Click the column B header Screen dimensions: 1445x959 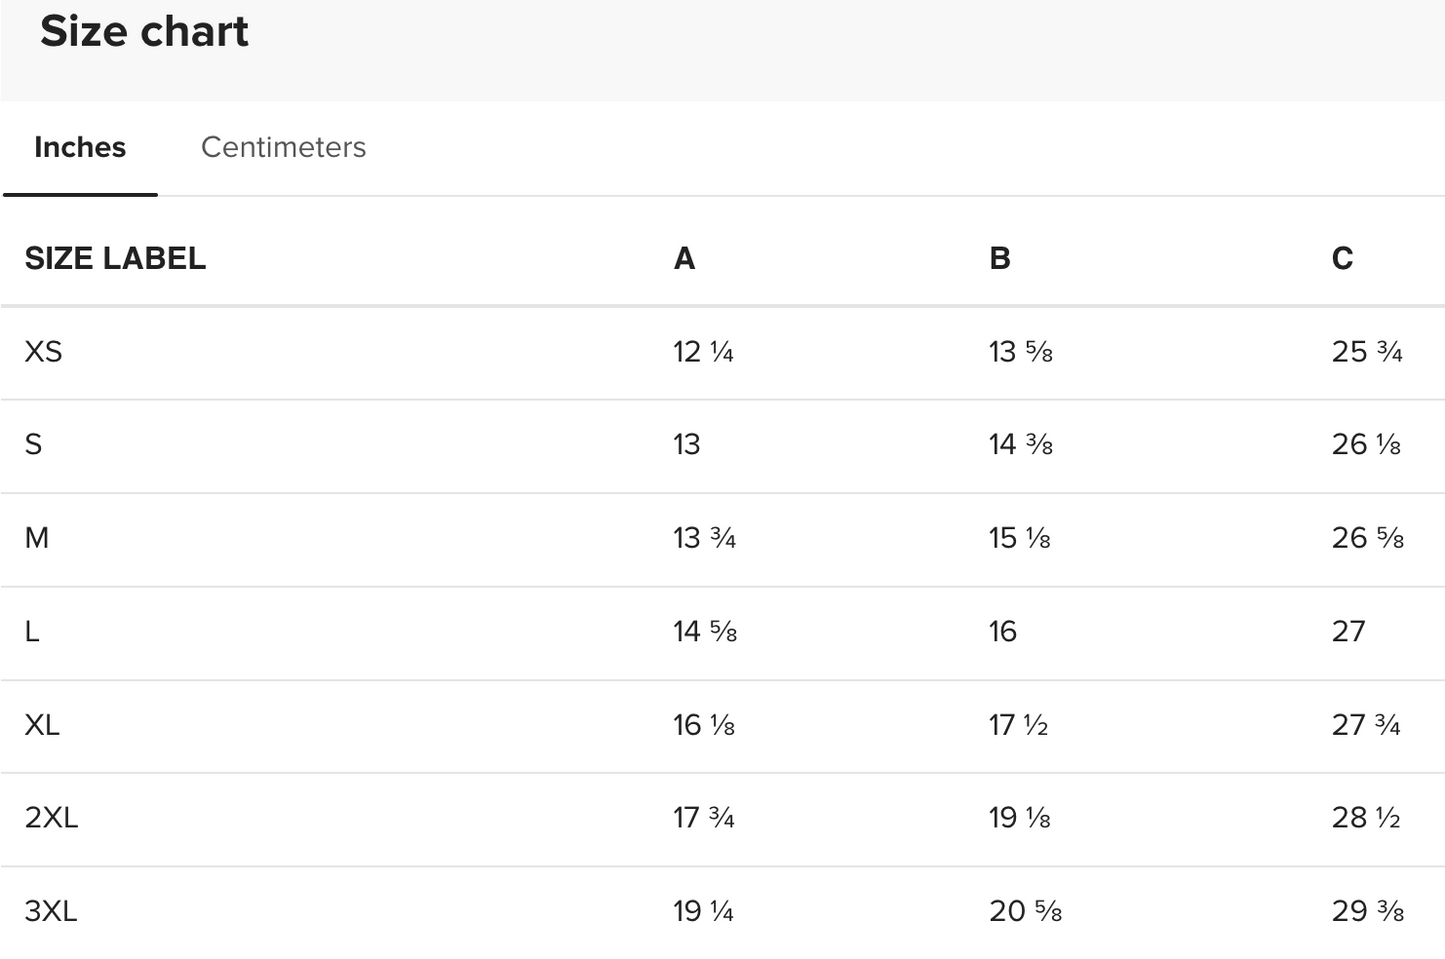1000,258
